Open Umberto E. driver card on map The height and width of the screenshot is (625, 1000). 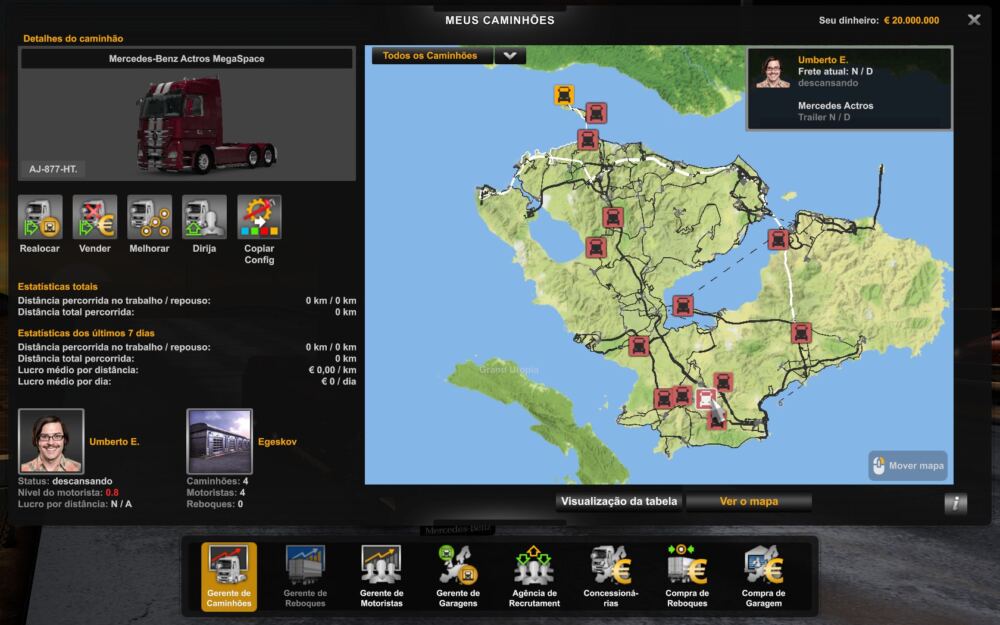[x=849, y=88]
